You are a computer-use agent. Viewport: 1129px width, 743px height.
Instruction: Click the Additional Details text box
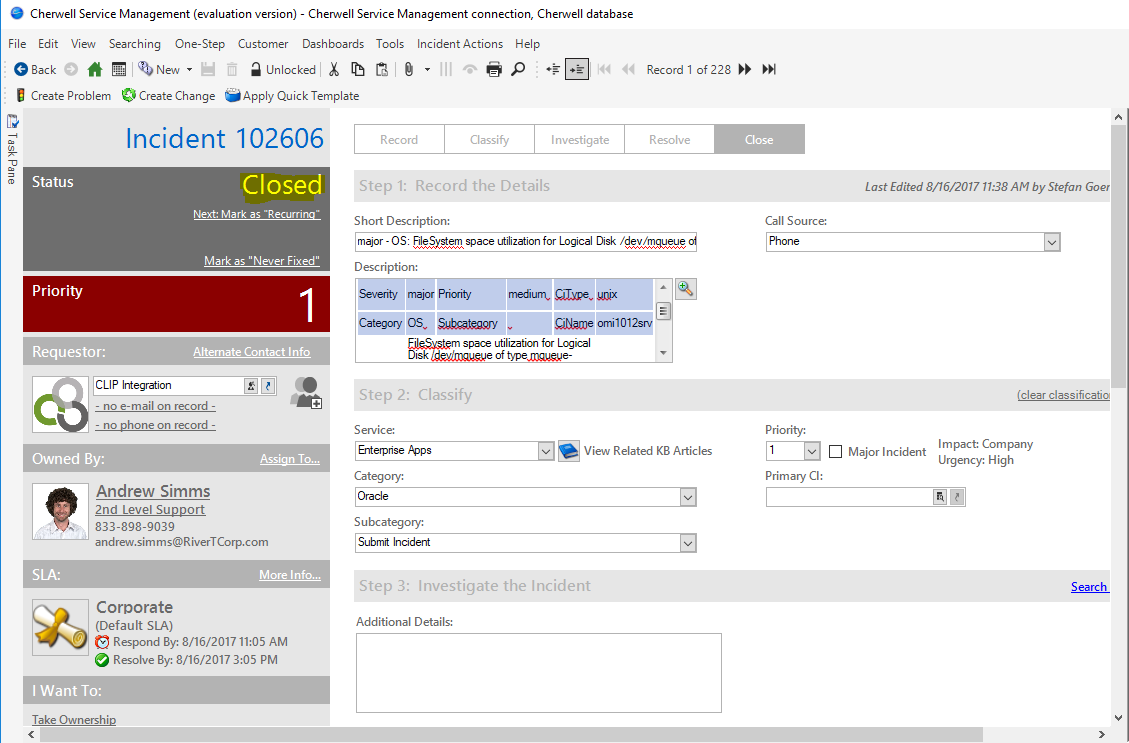tap(539, 673)
